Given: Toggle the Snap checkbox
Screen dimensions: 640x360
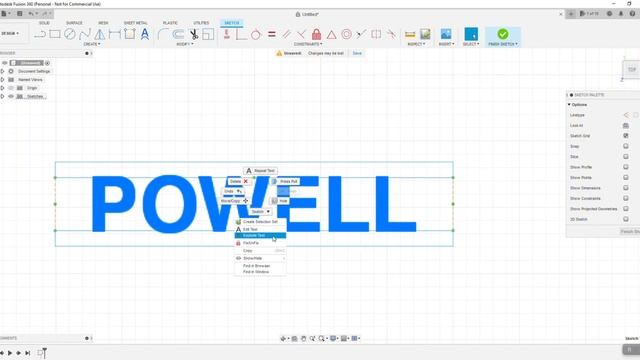Looking at the screenshot, I should point(625,146).
